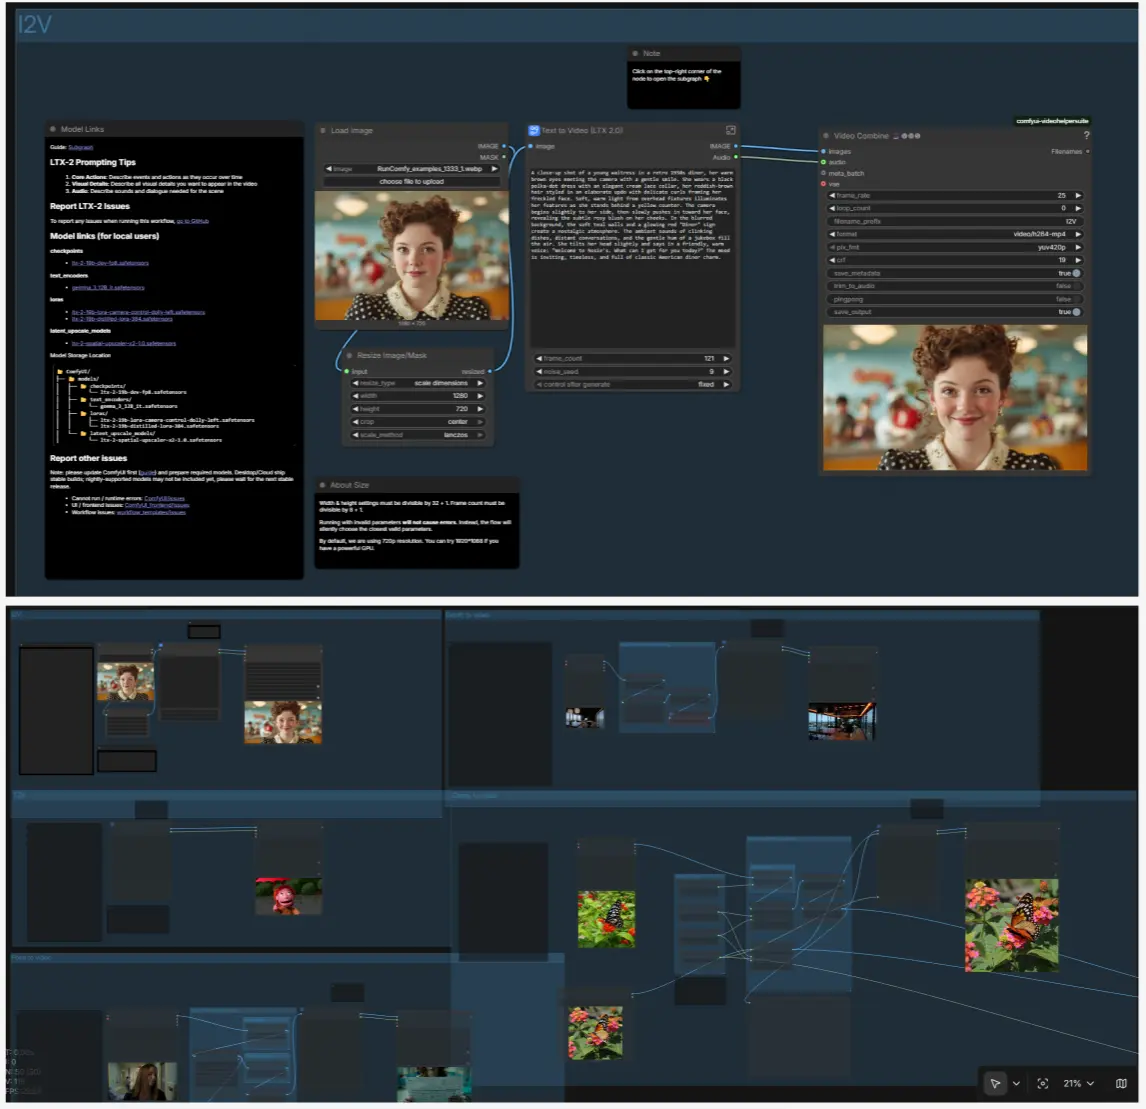Click the Resize node resized output socket

[x=489, y=371]
